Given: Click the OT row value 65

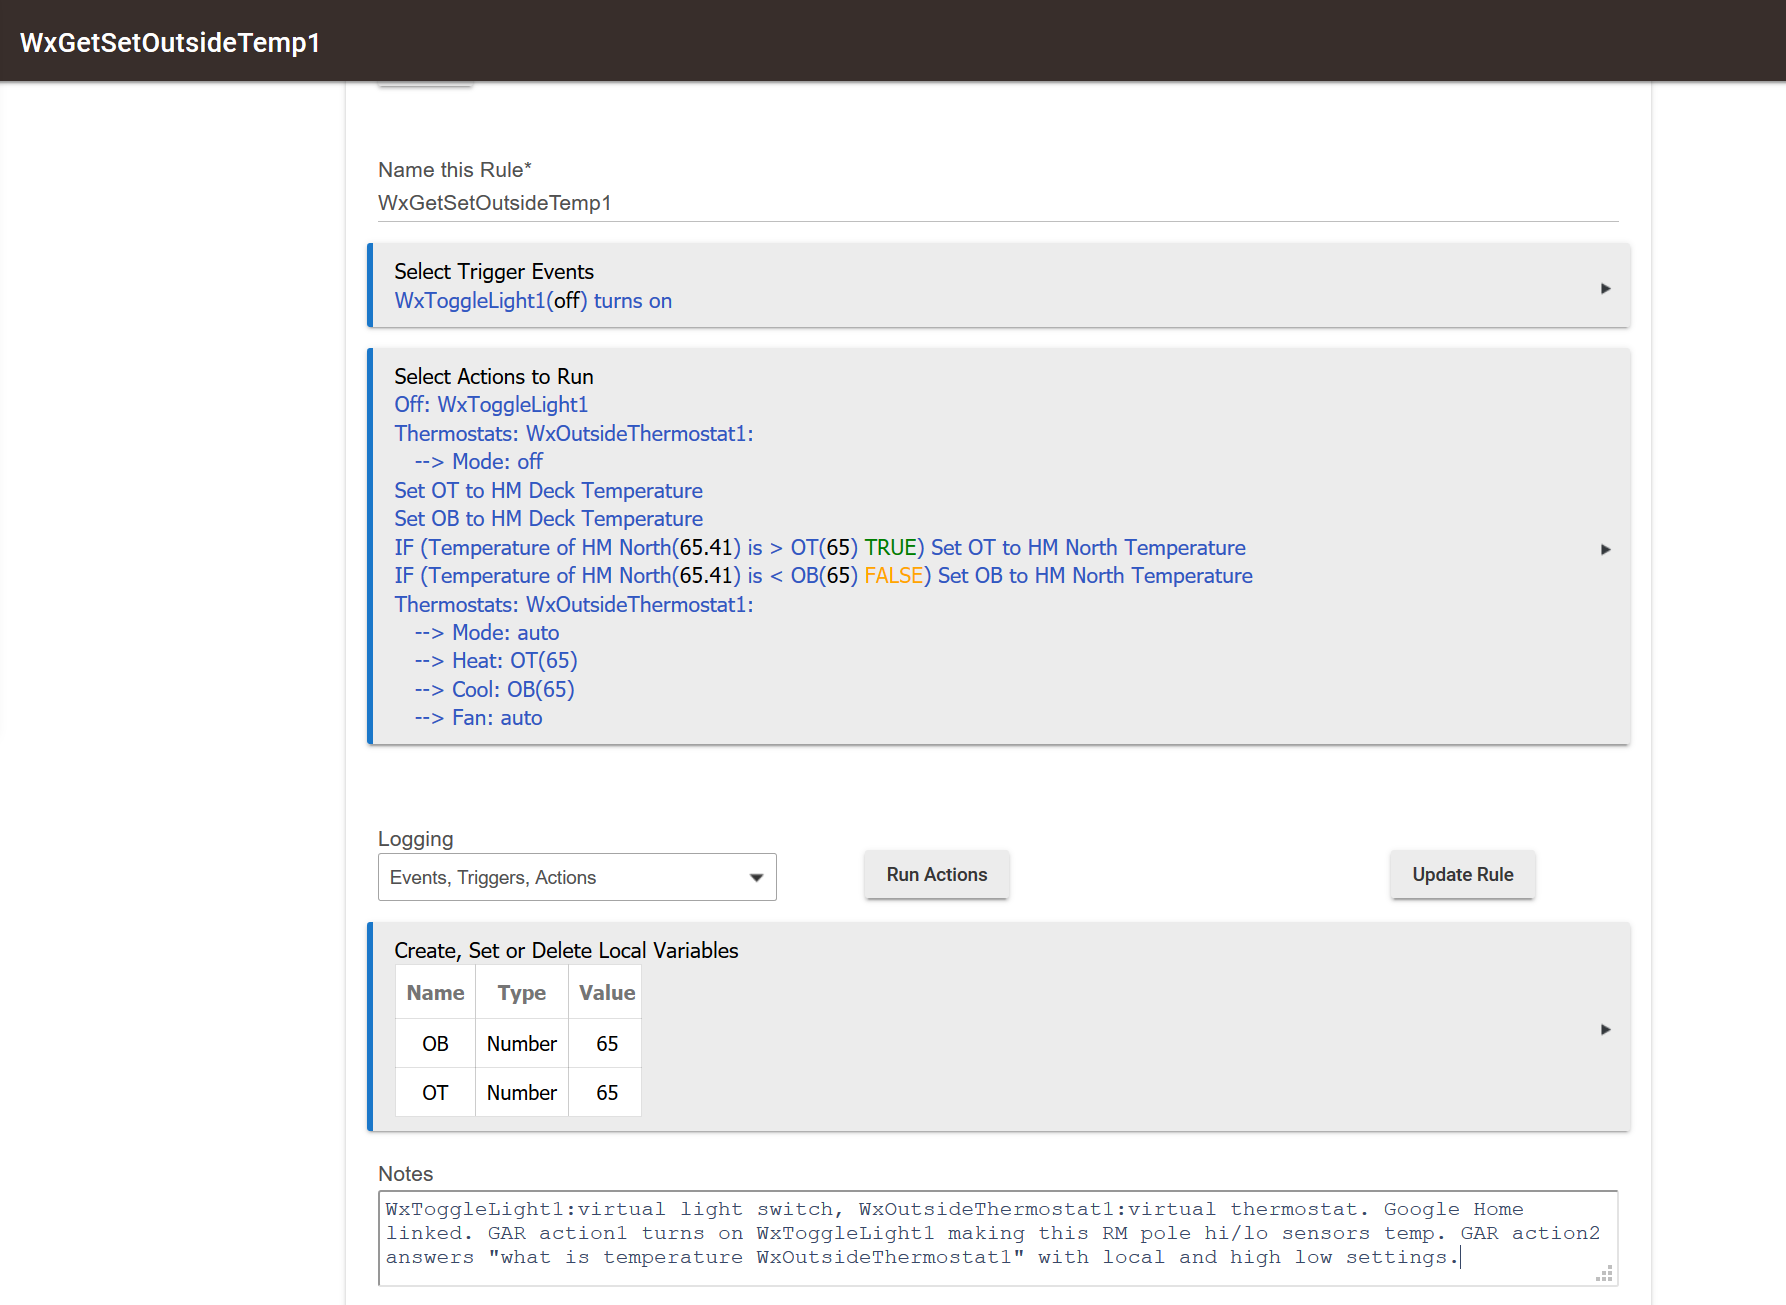Looking at the screenshot, I should click(x=606, y=1093).
